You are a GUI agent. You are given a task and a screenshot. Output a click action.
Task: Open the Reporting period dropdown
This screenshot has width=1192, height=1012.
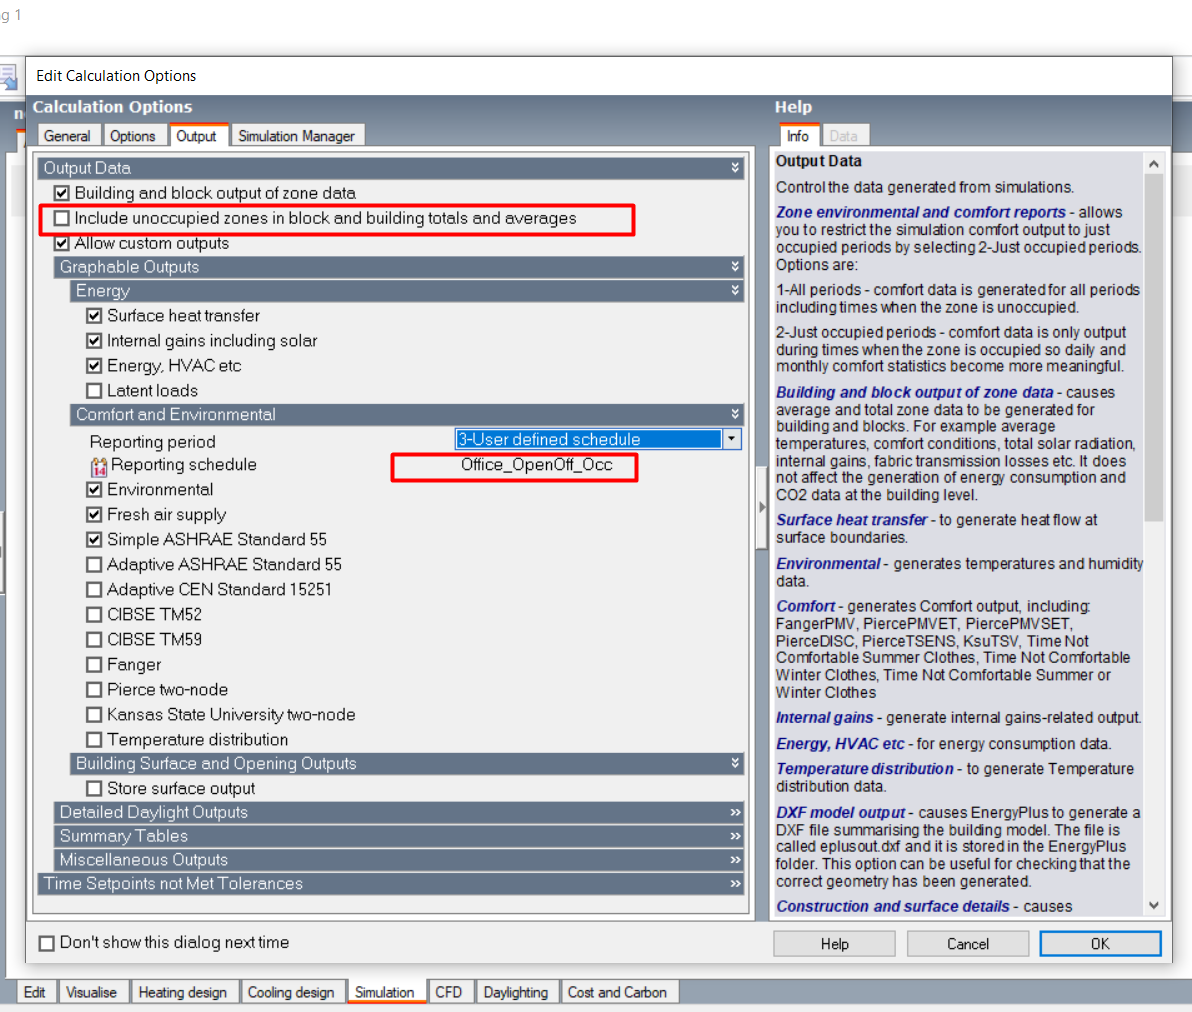click(731, 439)
